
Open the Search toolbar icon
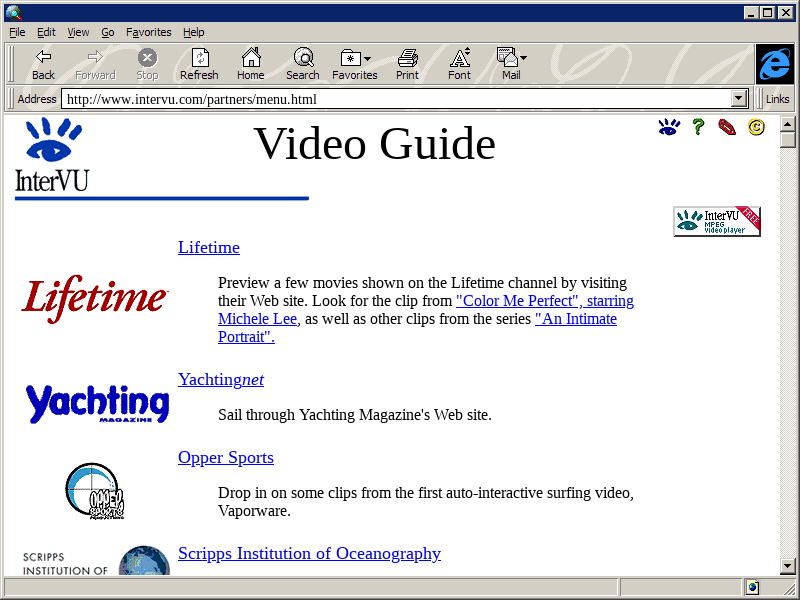click(x=302, y=64)
